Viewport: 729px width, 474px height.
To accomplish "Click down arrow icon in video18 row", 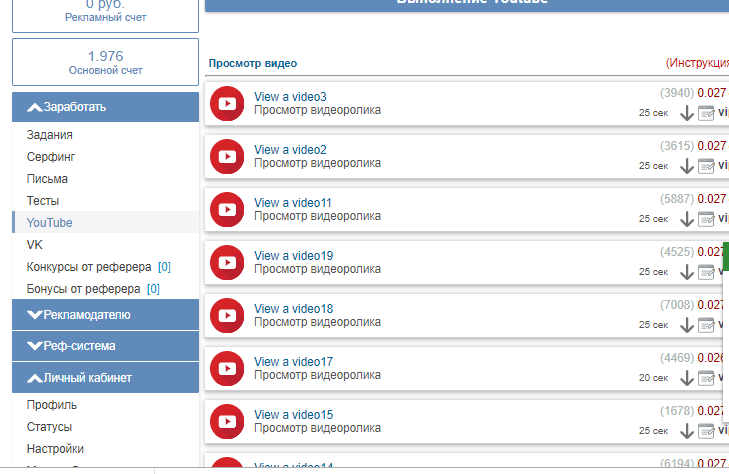I will coord(687,325).
